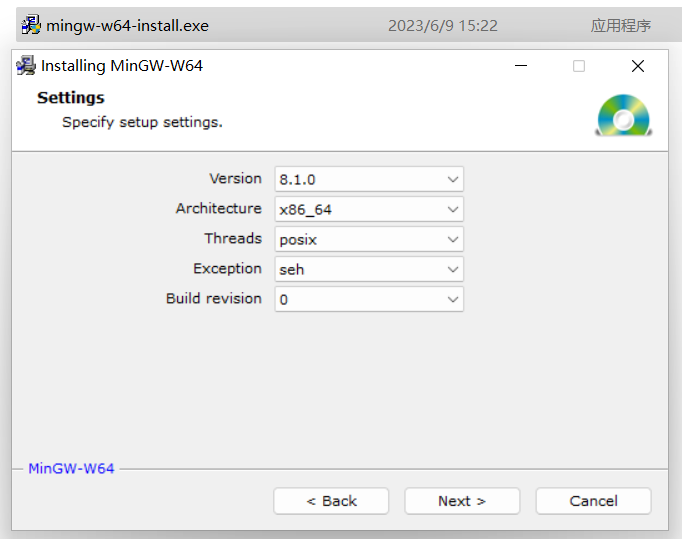The height and width of the screenshot is (539, 682).
Task: Click the 2023/6/9 15:22 date entry
Action: 443,26
